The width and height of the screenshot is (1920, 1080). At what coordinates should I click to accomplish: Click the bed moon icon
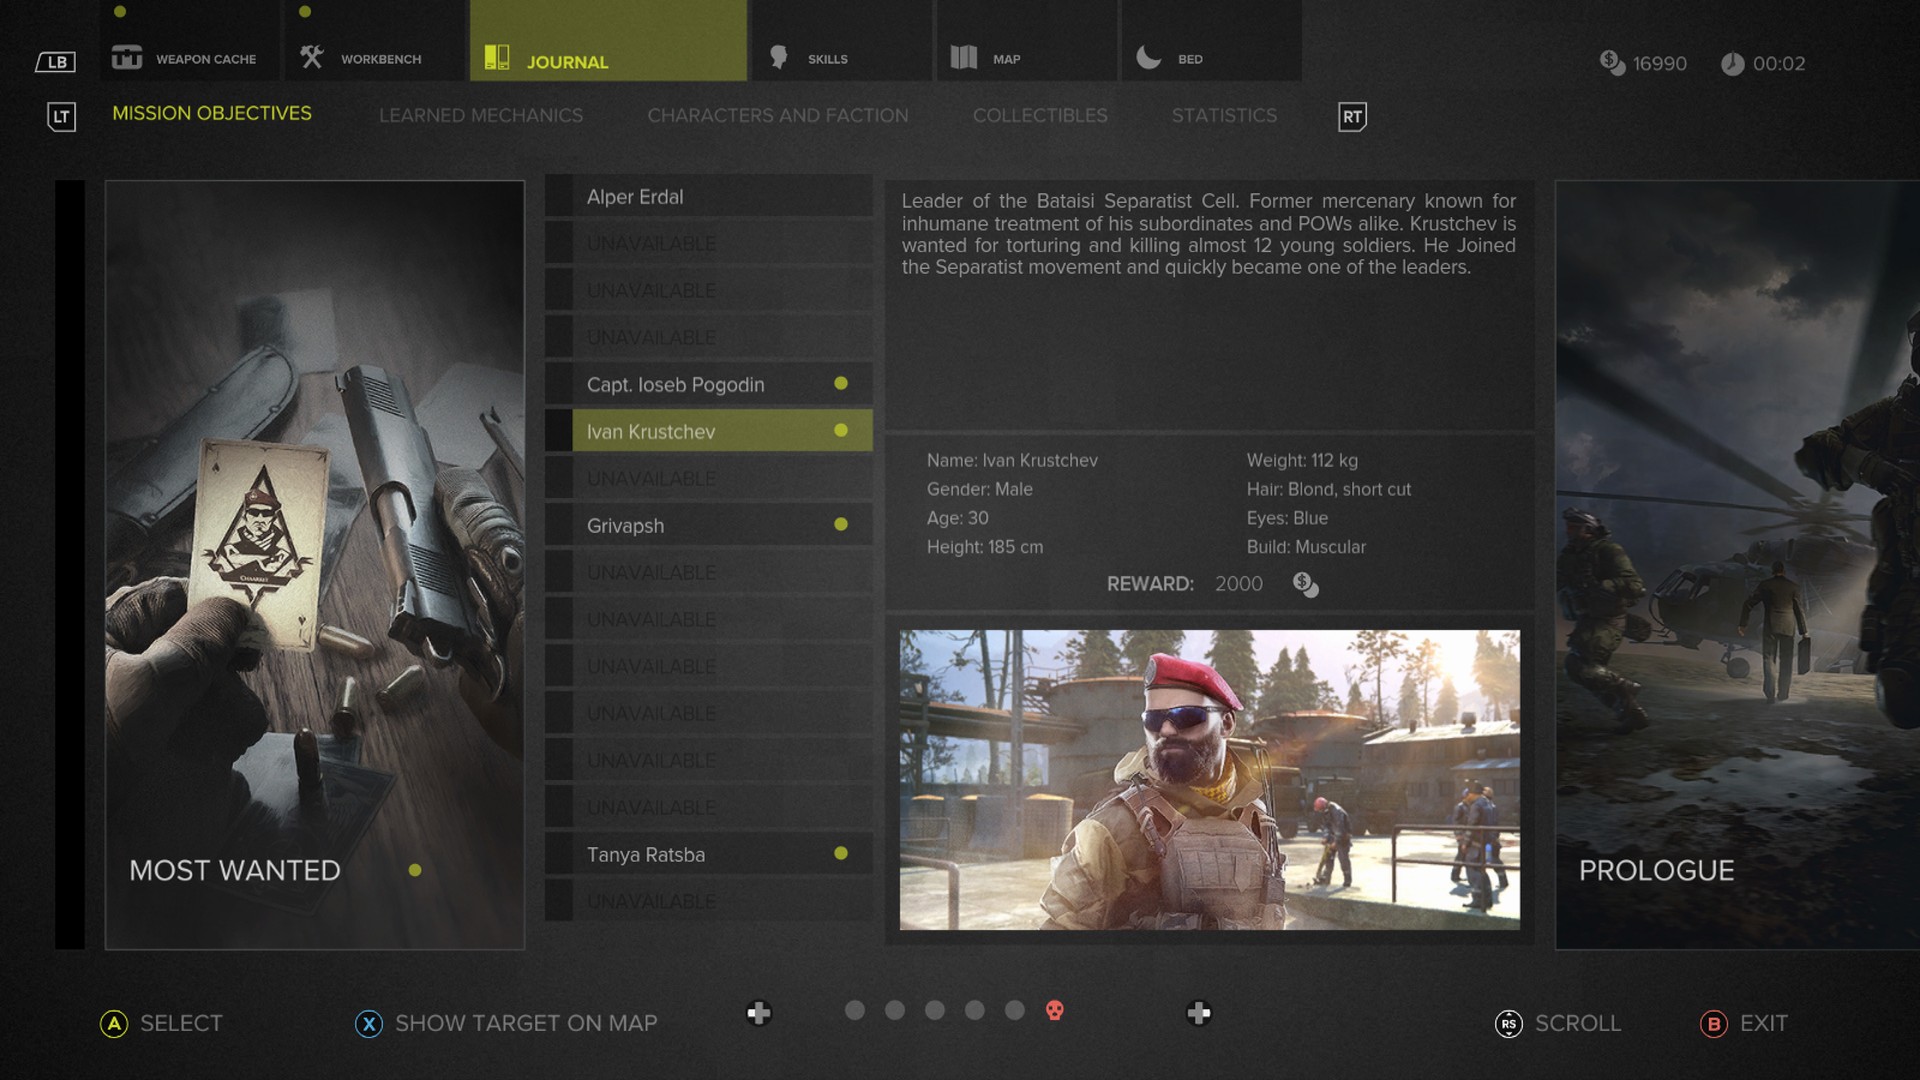(x=1149, y=57)
